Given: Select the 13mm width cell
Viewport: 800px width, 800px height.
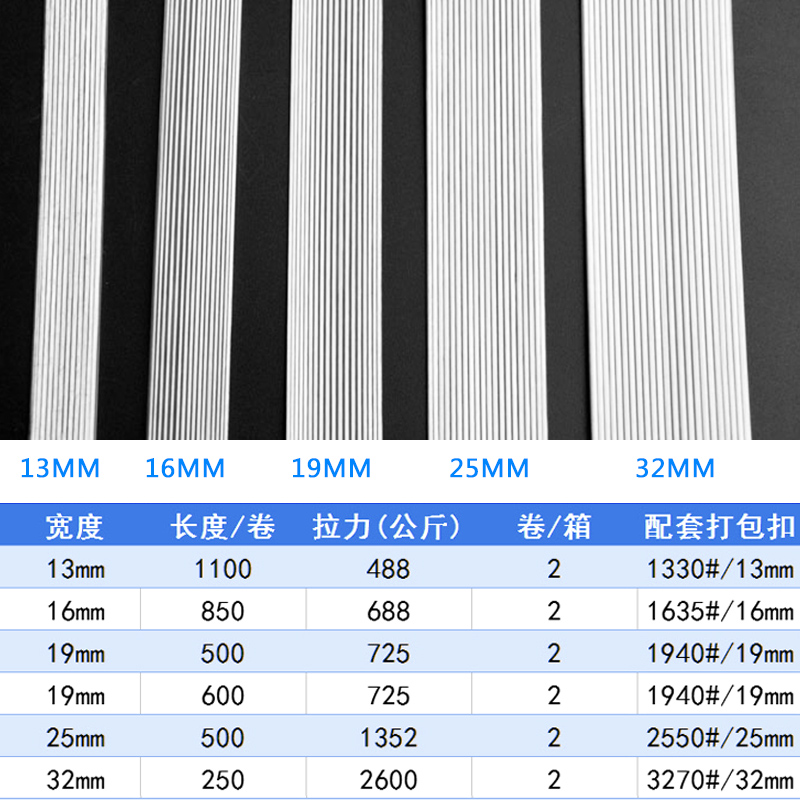Looking at the screenshot, I should click(x=76, y=568).
